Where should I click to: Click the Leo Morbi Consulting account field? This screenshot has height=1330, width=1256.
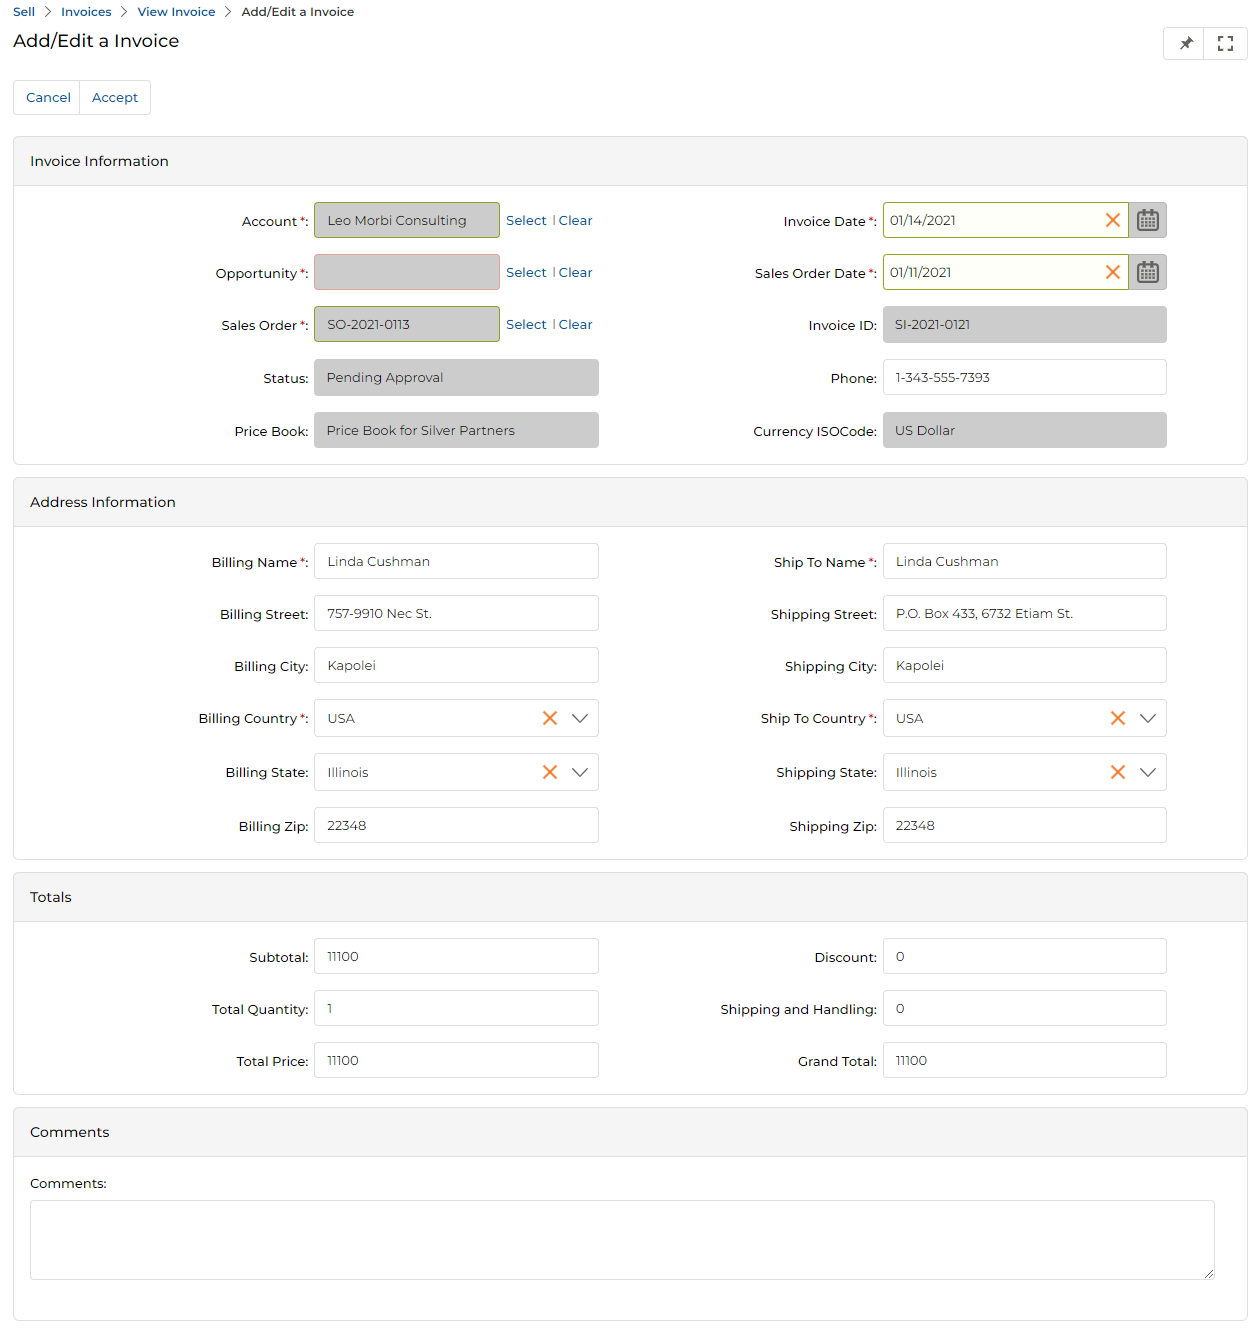[x=407, y=220]
